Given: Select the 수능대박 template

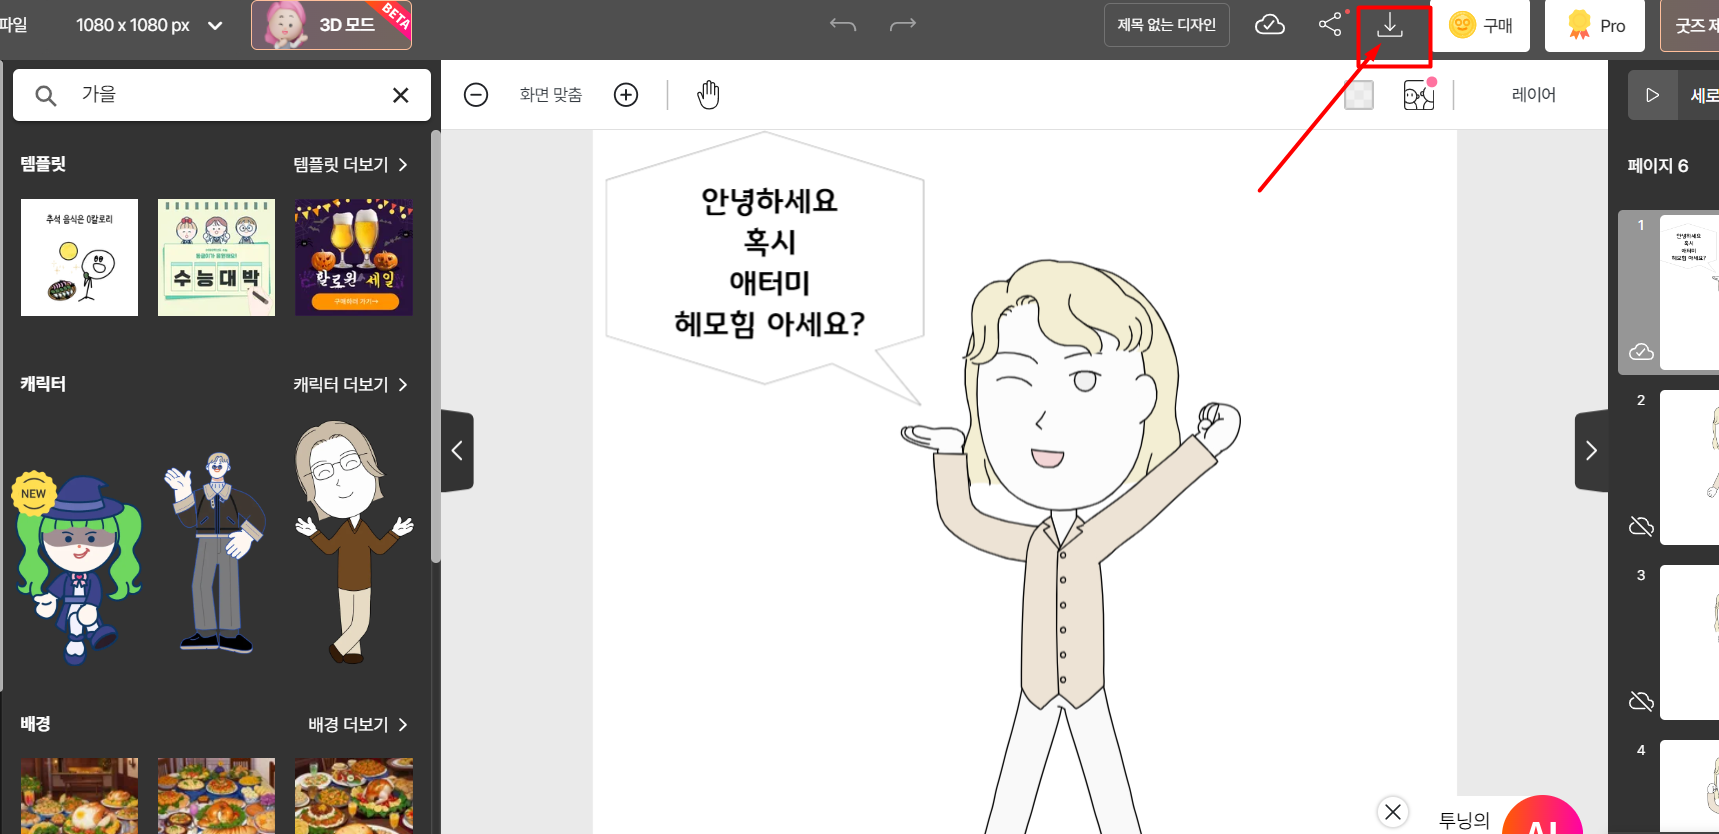Looking at the screenshot, I should (x=216, y=257).
